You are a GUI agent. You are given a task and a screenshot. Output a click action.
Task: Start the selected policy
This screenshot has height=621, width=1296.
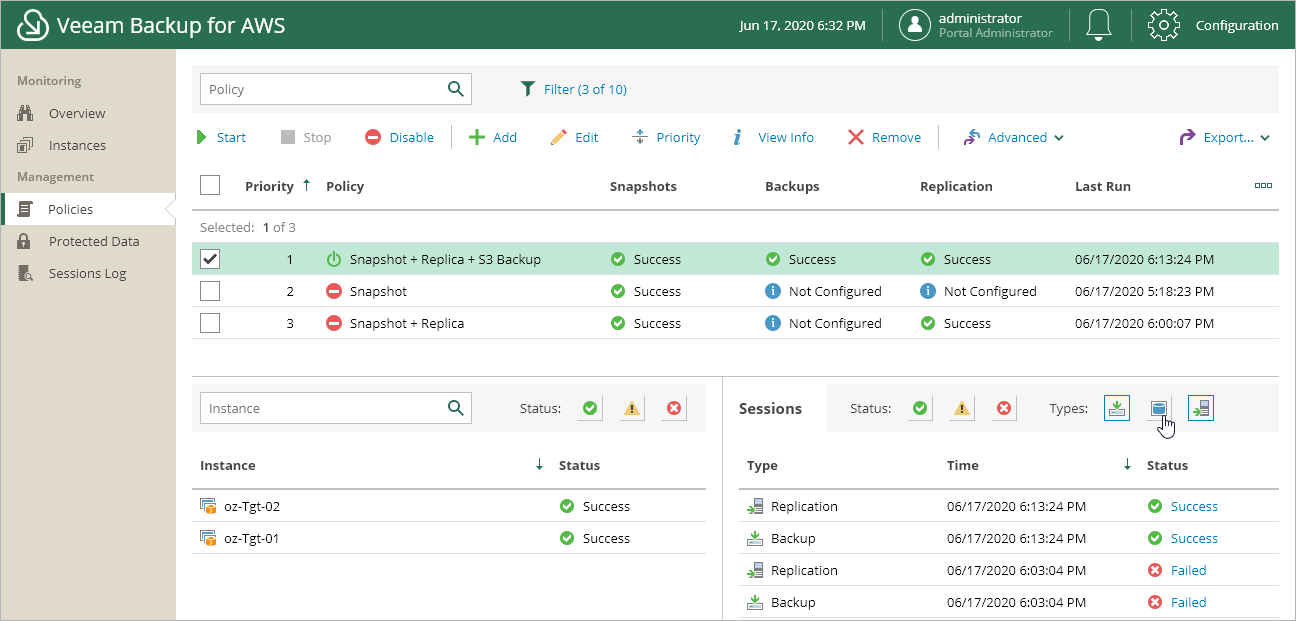click(221, 137)
